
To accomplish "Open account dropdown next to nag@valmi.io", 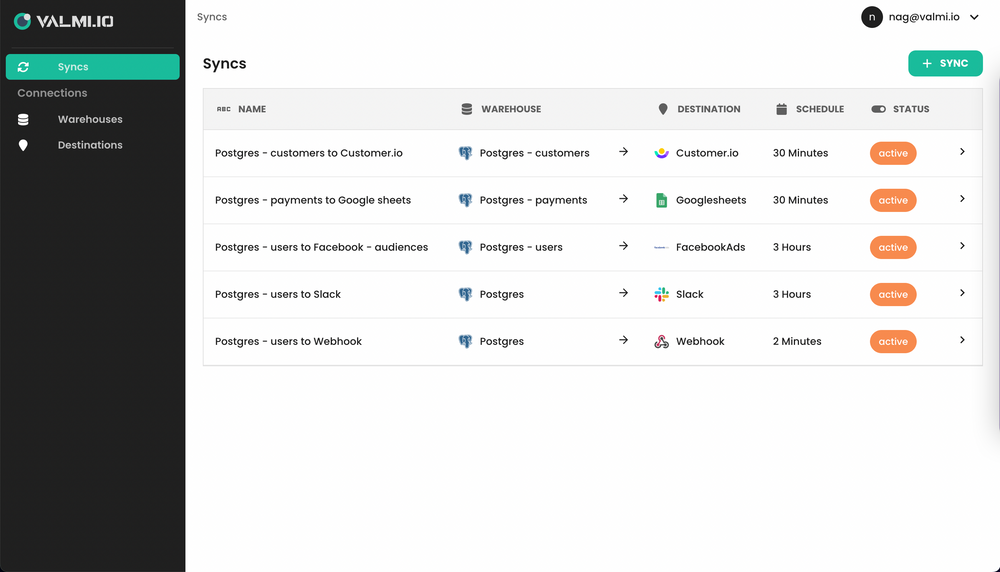I will 975,17.
